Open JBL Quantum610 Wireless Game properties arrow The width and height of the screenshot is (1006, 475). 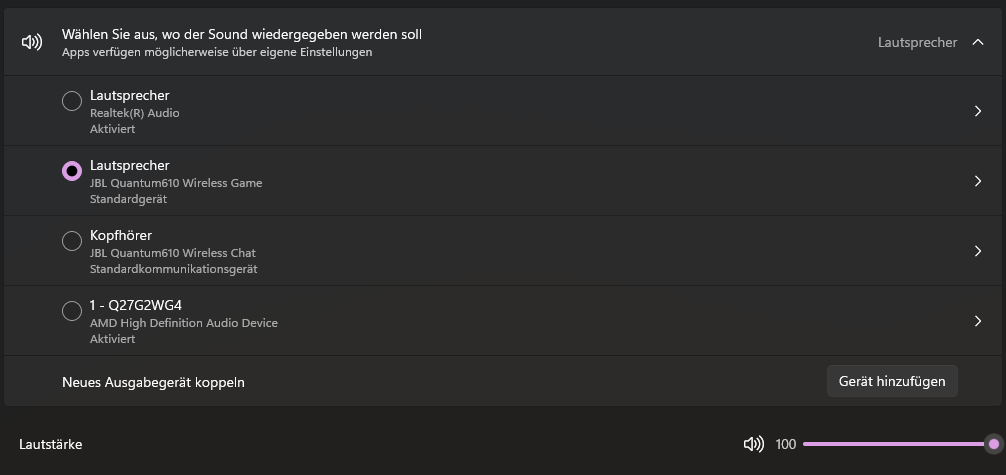coord(978,181)
